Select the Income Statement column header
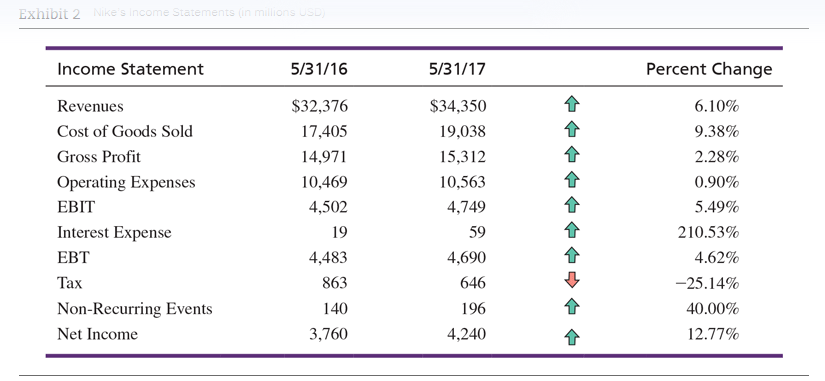This screenshot has height=381, width=825. (x=130, y=69)
